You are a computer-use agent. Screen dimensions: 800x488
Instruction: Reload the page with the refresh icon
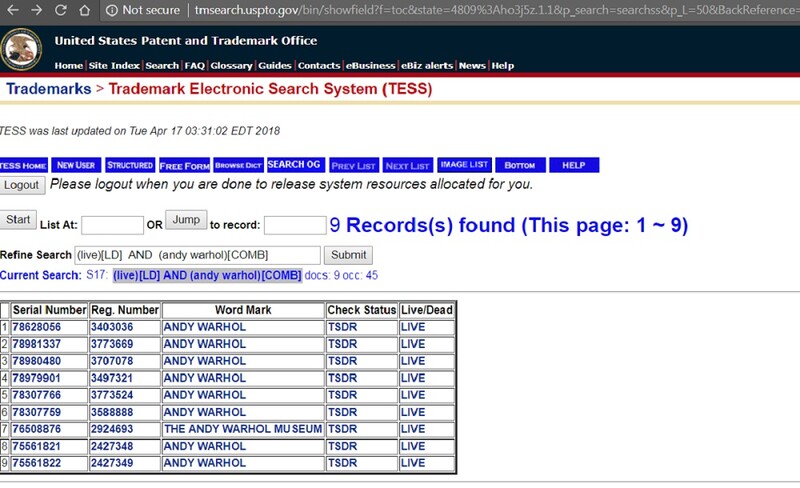61,10
